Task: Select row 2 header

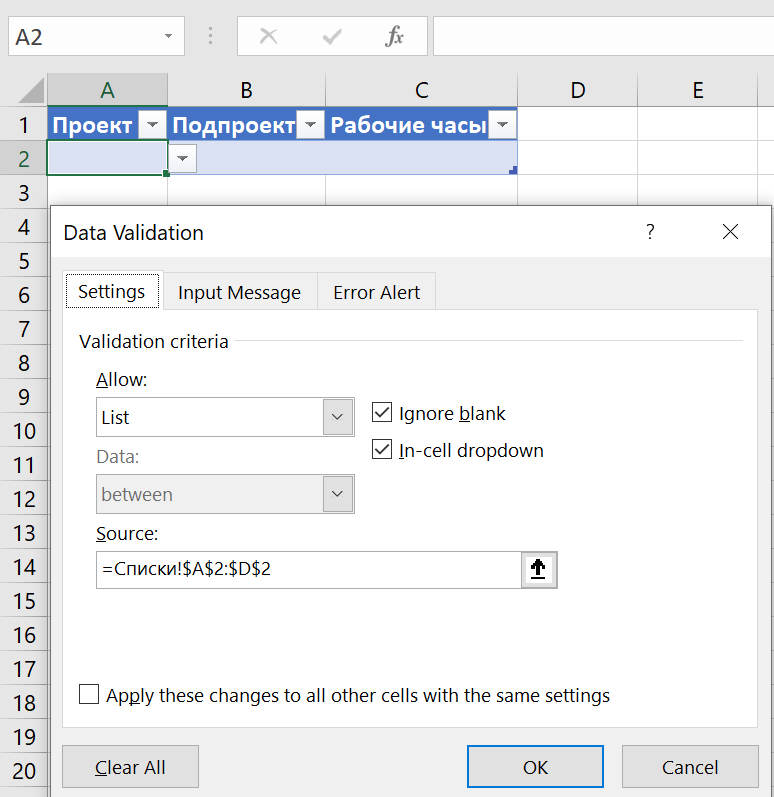Action: click(x=23, y=159)
